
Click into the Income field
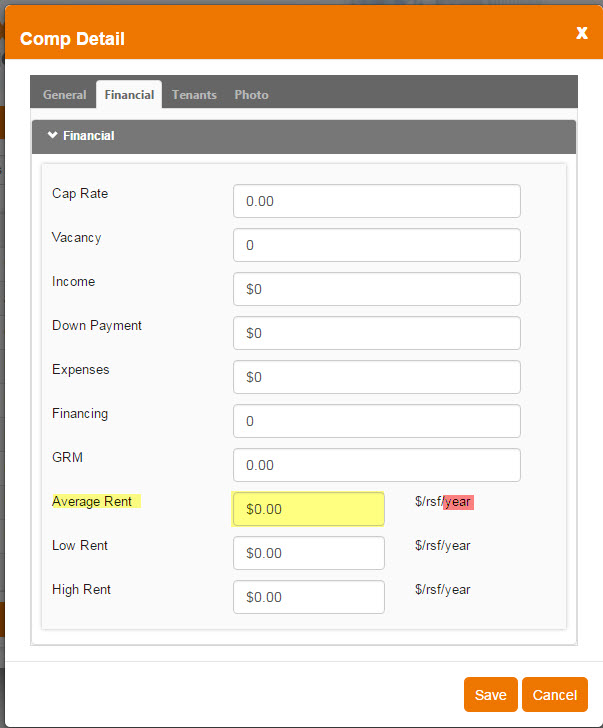coord(376,289)
